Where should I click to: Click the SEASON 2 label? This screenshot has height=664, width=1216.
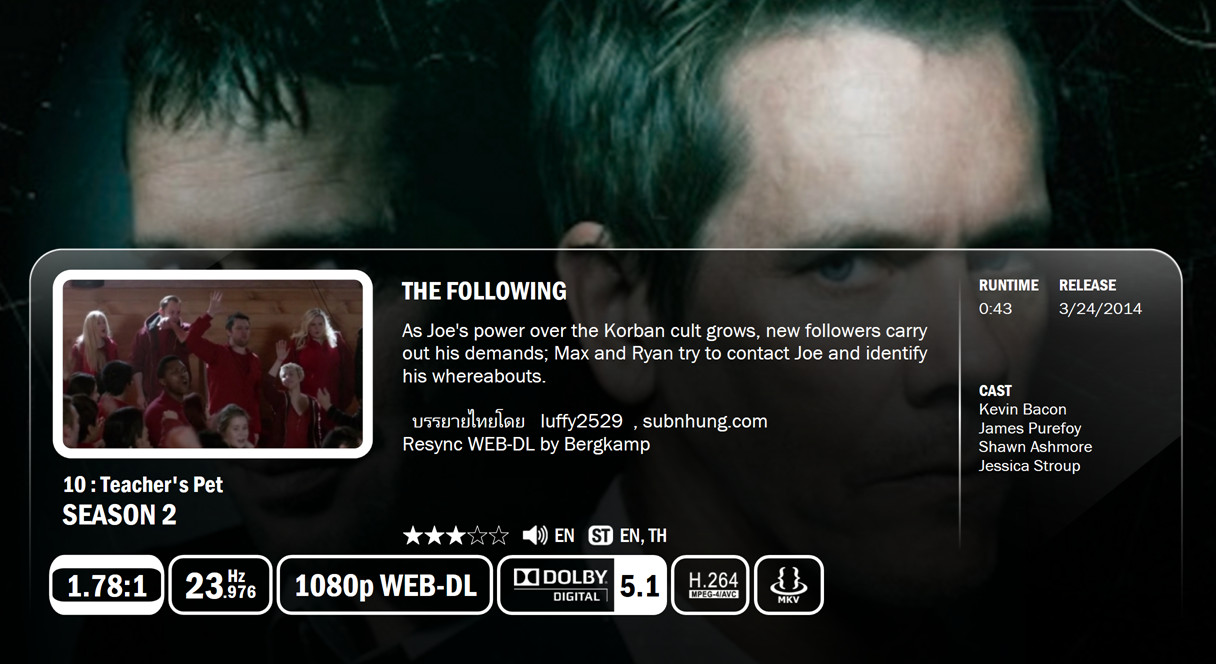119,515
